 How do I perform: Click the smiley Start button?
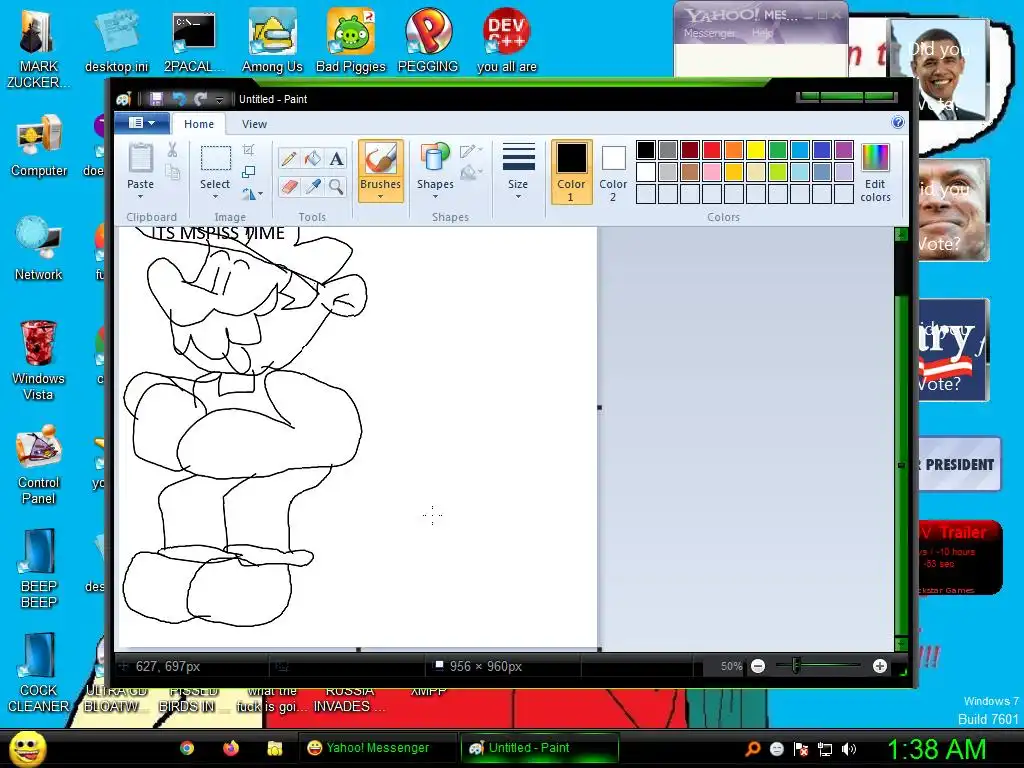tap(27, 748)
